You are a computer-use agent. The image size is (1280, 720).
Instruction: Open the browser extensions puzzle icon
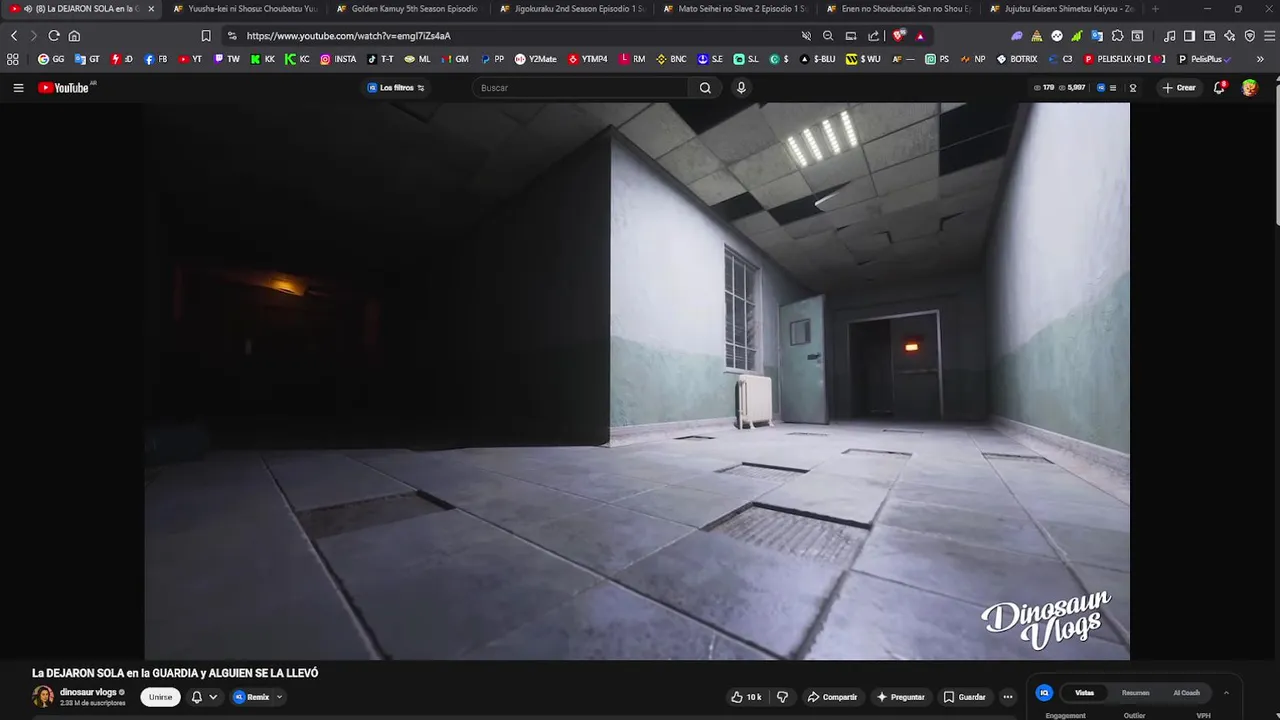tap(1117, 36)
